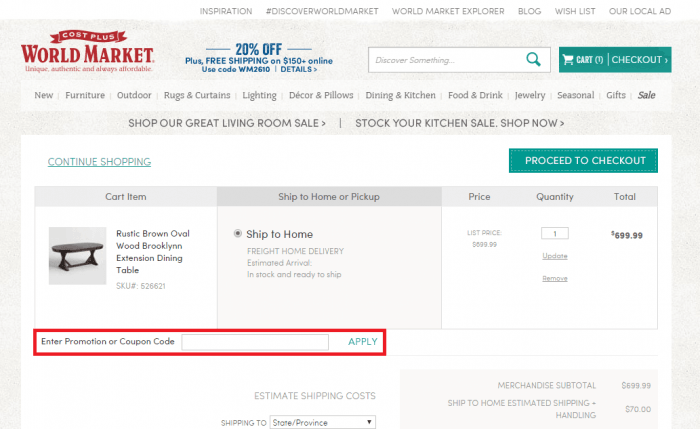Apply the coupon code
Image resolution: width=700 pixels, height=429 pixels.
click(363, 342)
